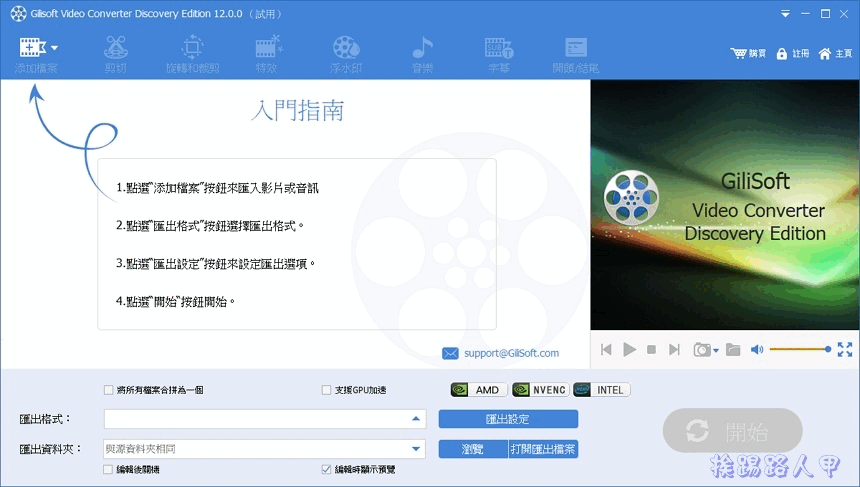
Task: Open the 開頭/結尾 intro/outro tool
Action: pos(576,55)
